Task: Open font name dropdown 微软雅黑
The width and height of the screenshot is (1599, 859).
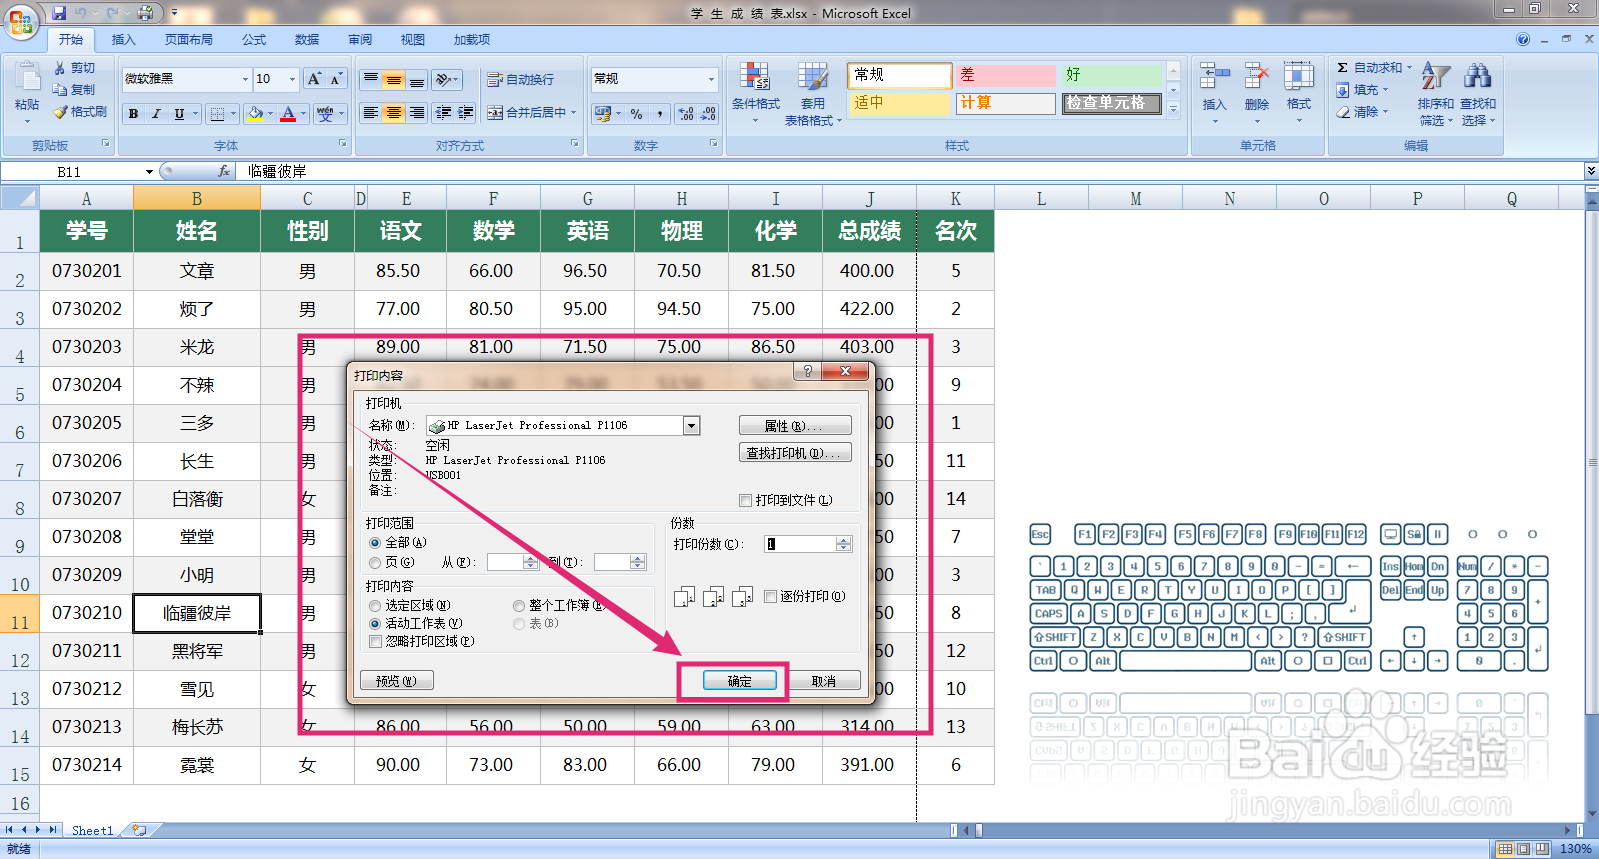Action: click(245, 79)
